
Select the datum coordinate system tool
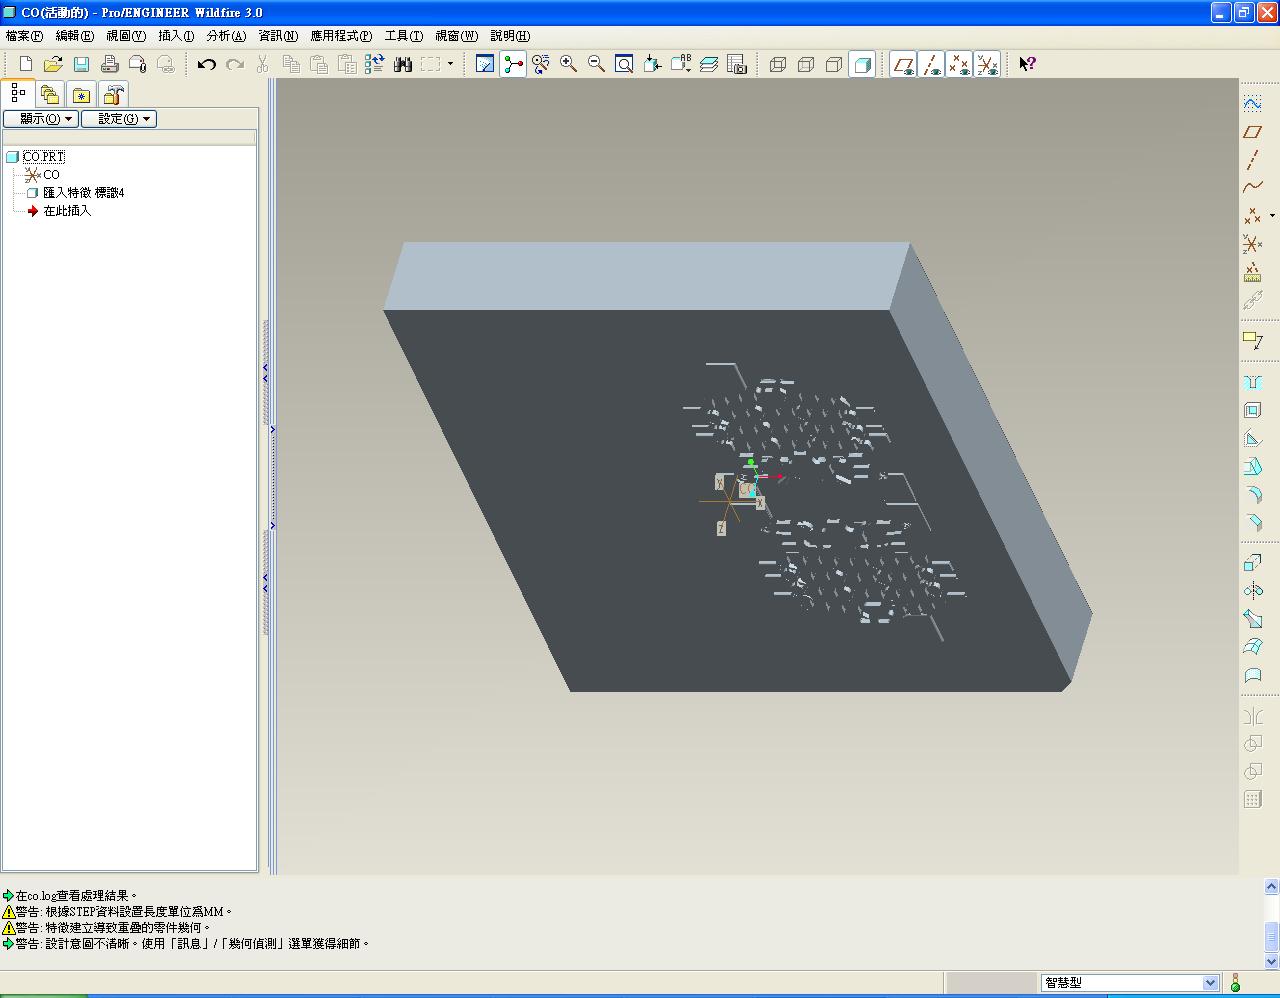tap(1252, 243)
